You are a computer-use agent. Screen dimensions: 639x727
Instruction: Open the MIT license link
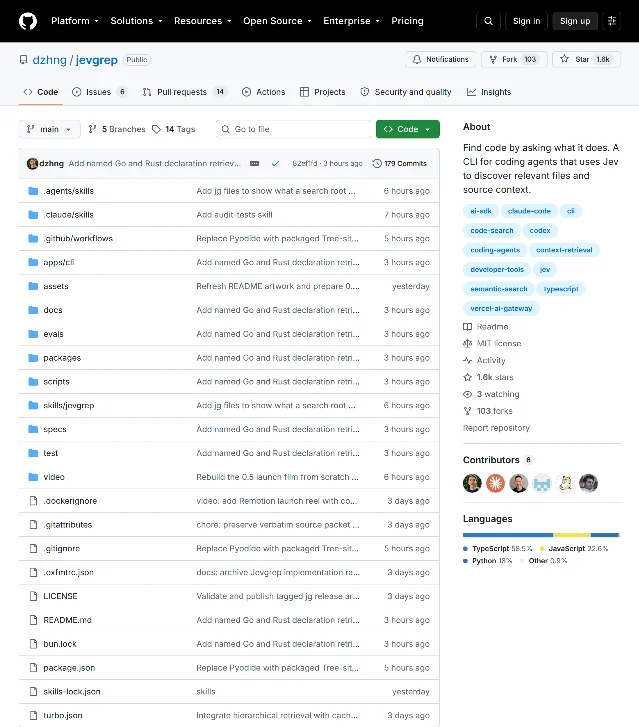click(x=492, y=344)
